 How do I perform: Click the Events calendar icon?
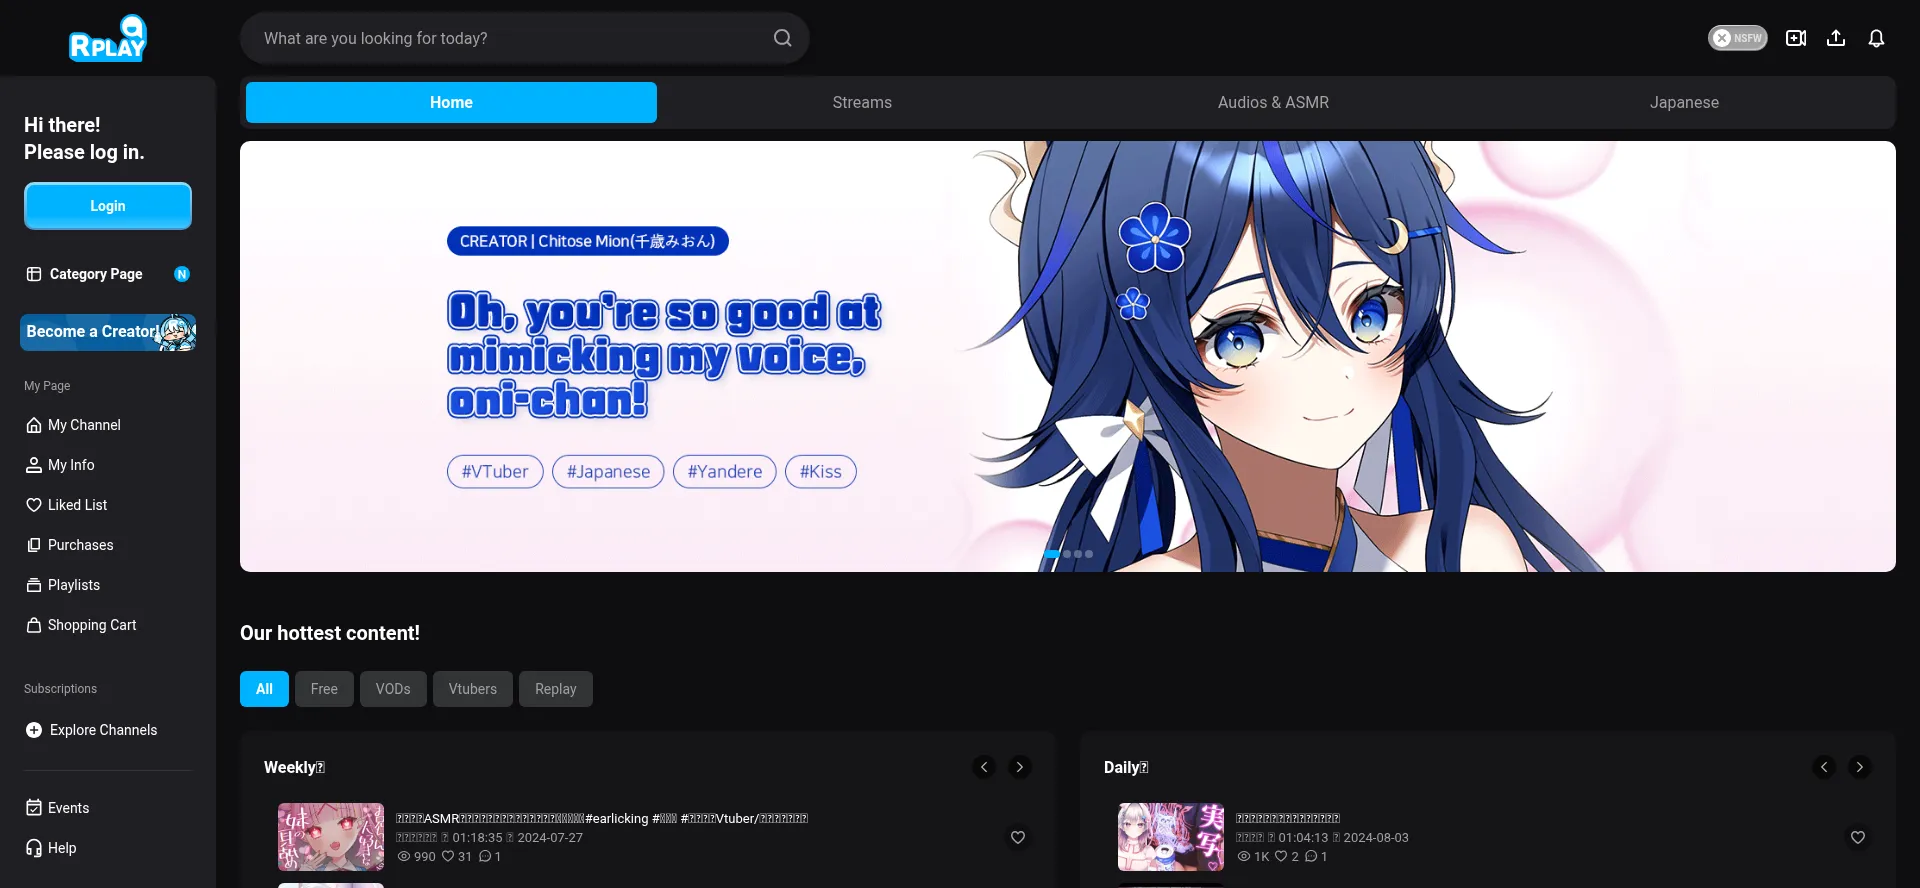coord(34,808)
